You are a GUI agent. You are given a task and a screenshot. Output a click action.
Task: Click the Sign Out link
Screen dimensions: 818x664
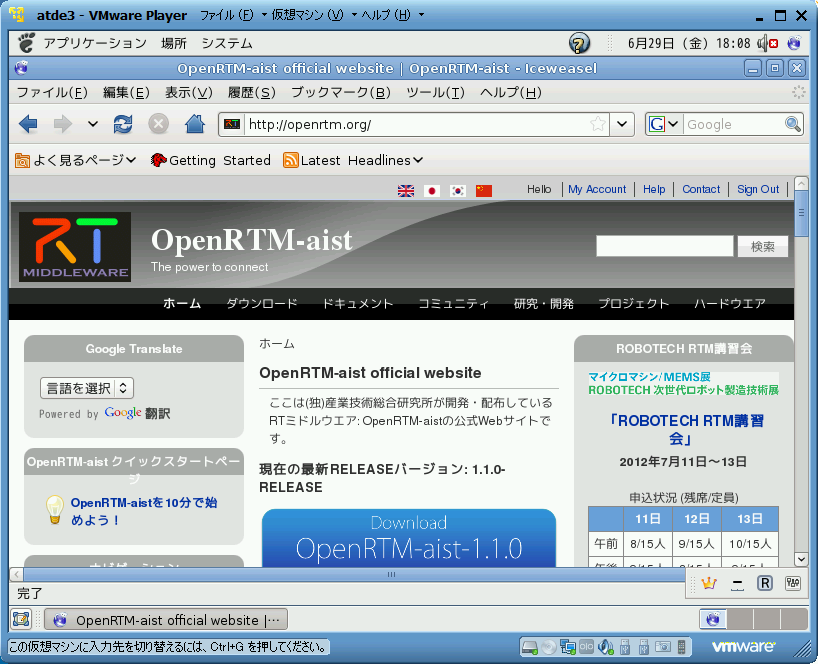(x=758, y=189)
